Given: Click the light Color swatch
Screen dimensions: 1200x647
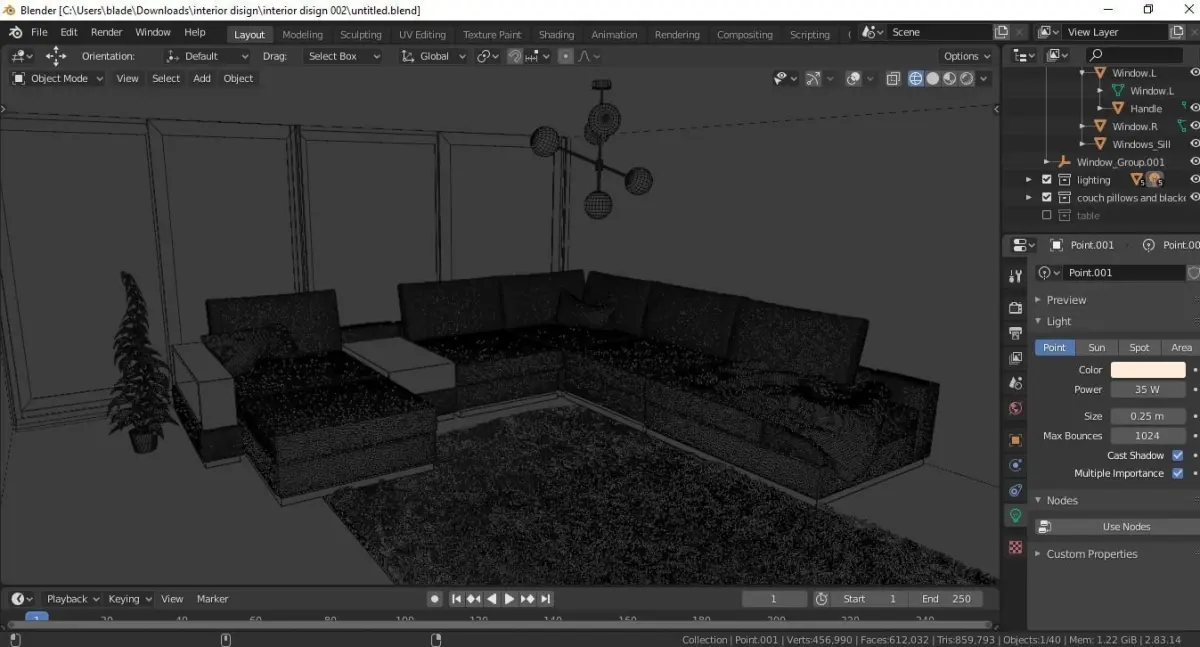Looking at the screenshot, I should click(1148, 370).
